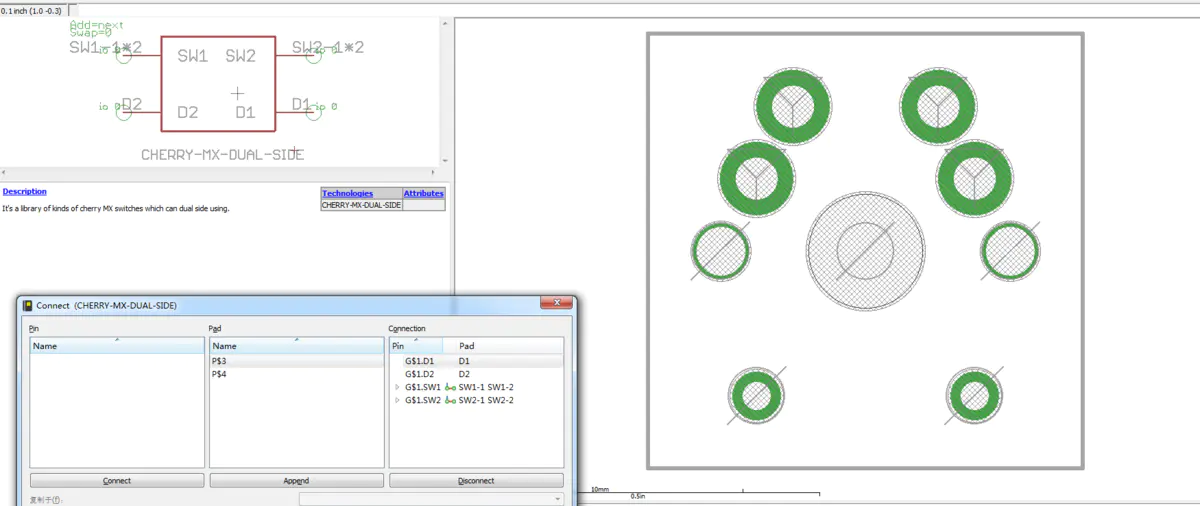Click the Disconnect button

(476, 480)
